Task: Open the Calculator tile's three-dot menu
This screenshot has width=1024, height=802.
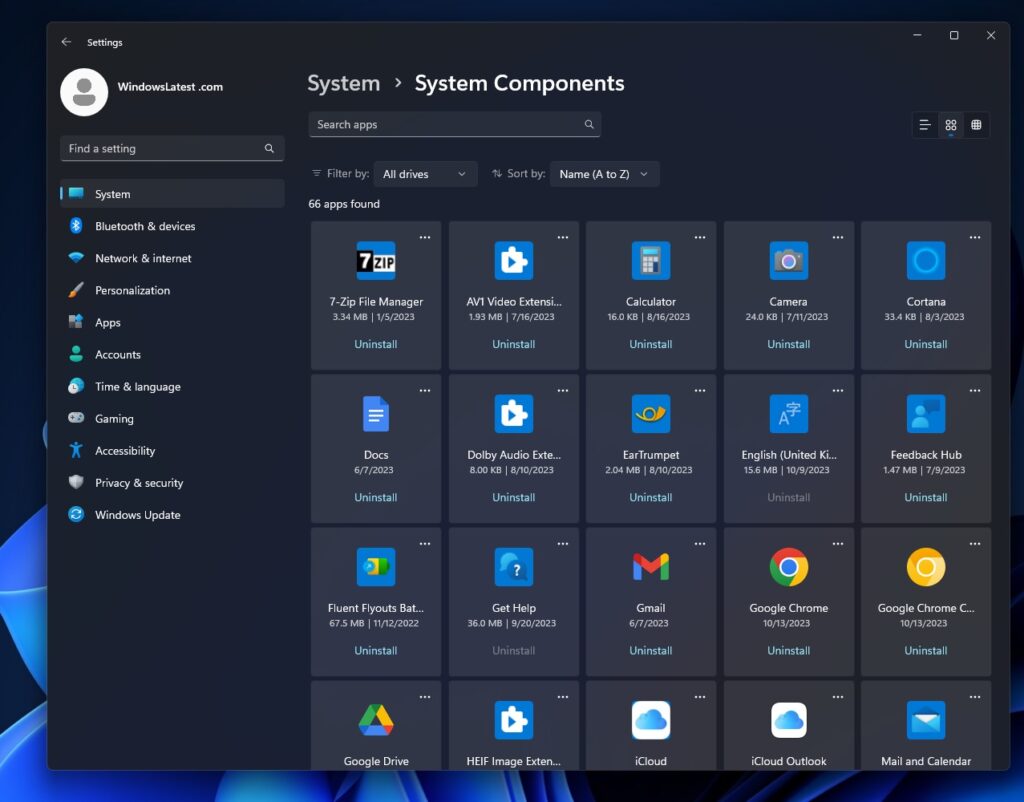Action: point(699,237)
